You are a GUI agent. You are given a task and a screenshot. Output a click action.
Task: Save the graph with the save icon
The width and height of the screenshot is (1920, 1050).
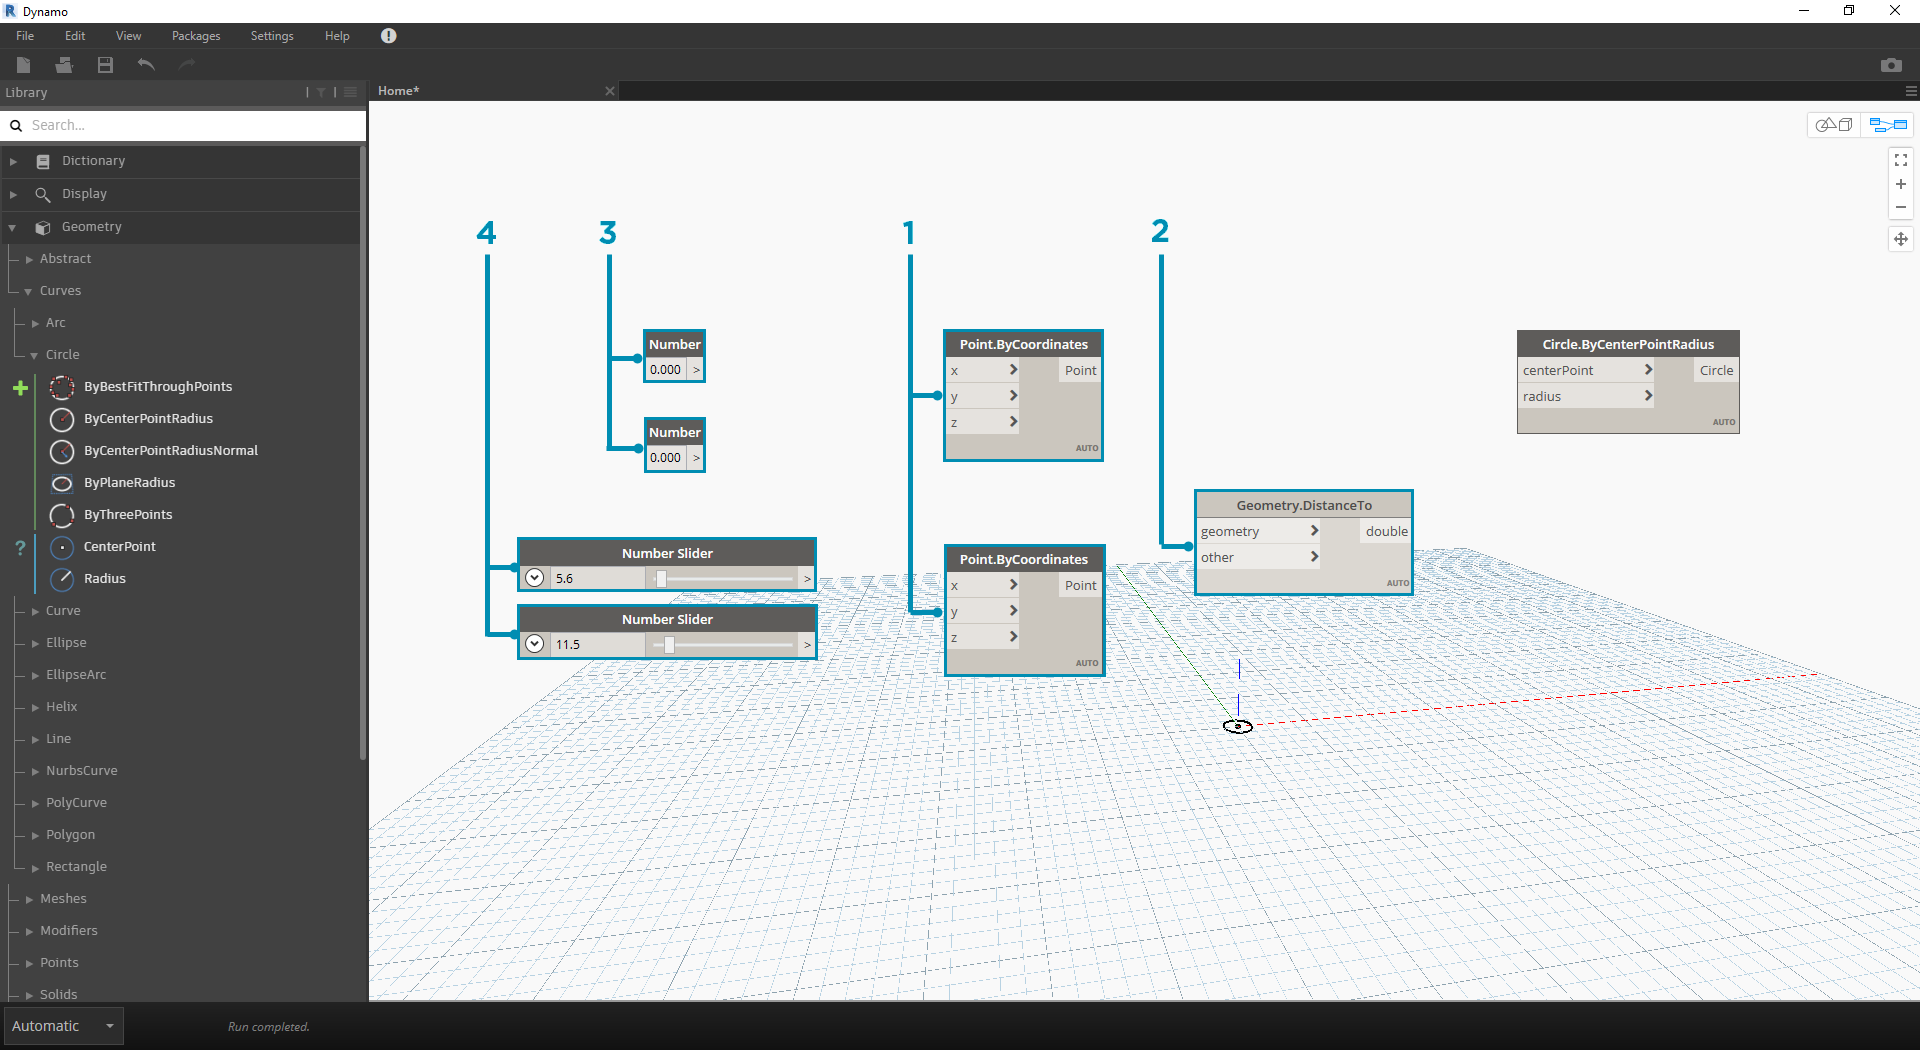click(104, 64)
